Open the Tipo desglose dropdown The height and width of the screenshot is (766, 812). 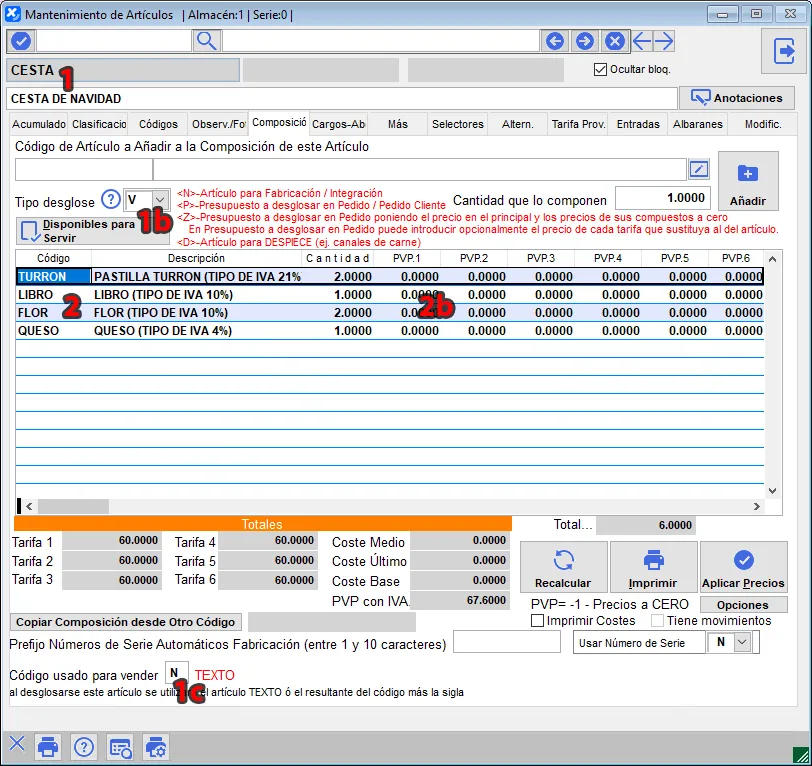click(159, 200)
